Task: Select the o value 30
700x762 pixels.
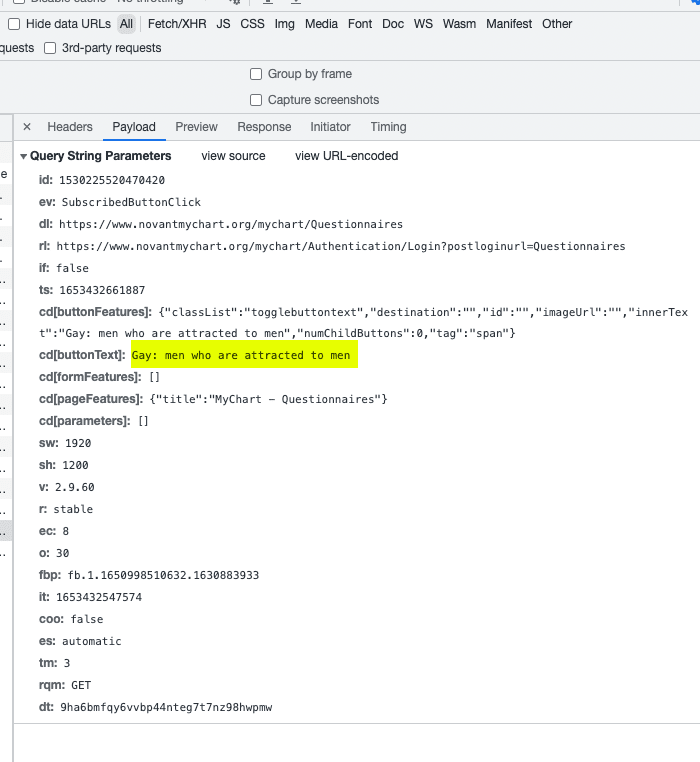Action: pos(63,553)
